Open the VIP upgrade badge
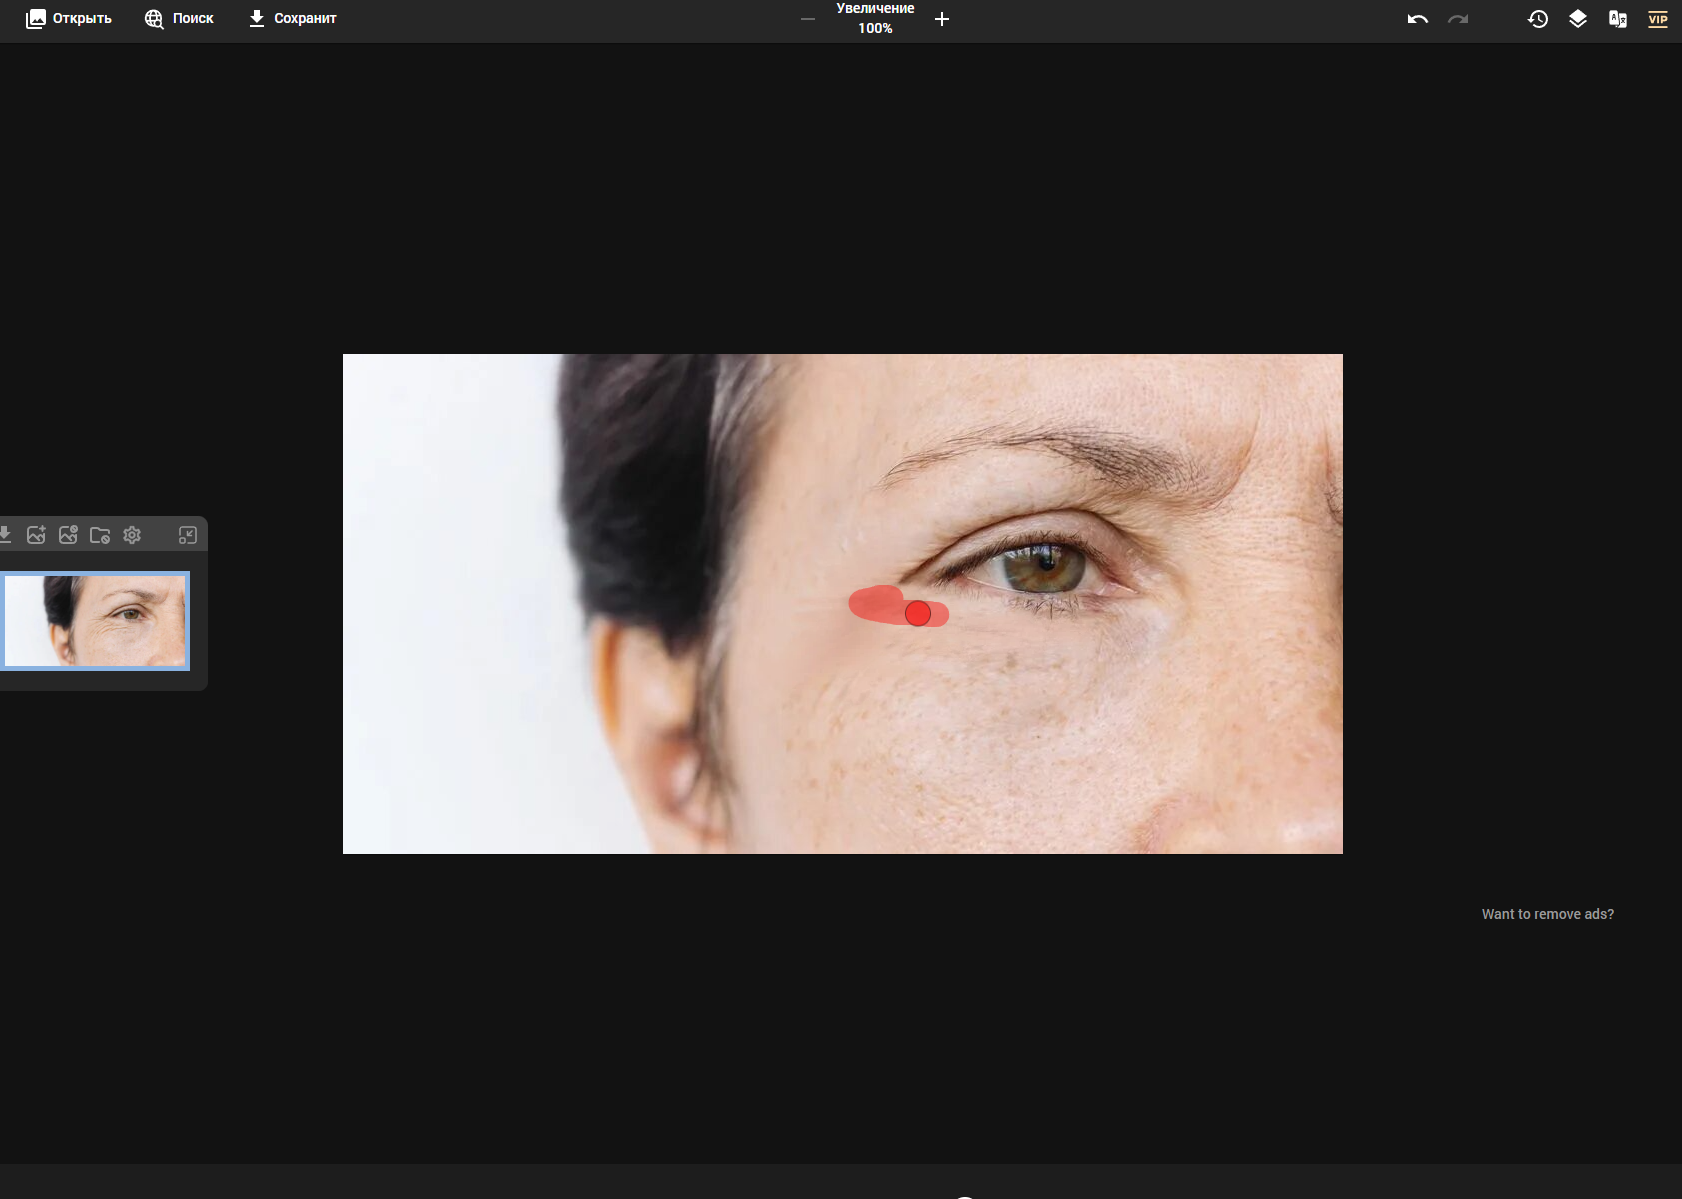This screenshot has height=1199, width=1682. [x=1658, y=19]
